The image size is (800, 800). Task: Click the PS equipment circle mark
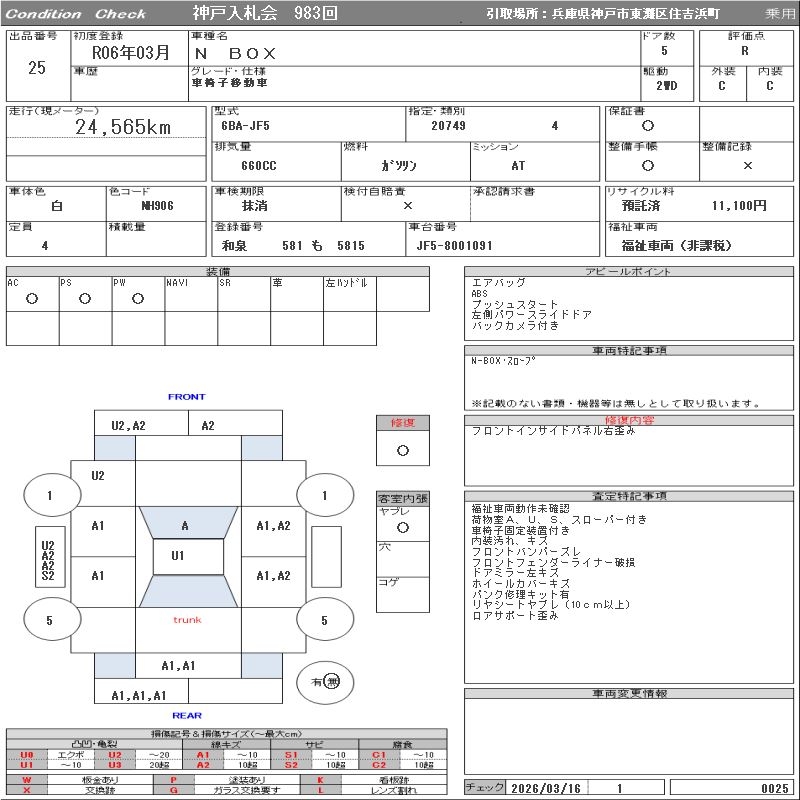[x=85, y=298]
